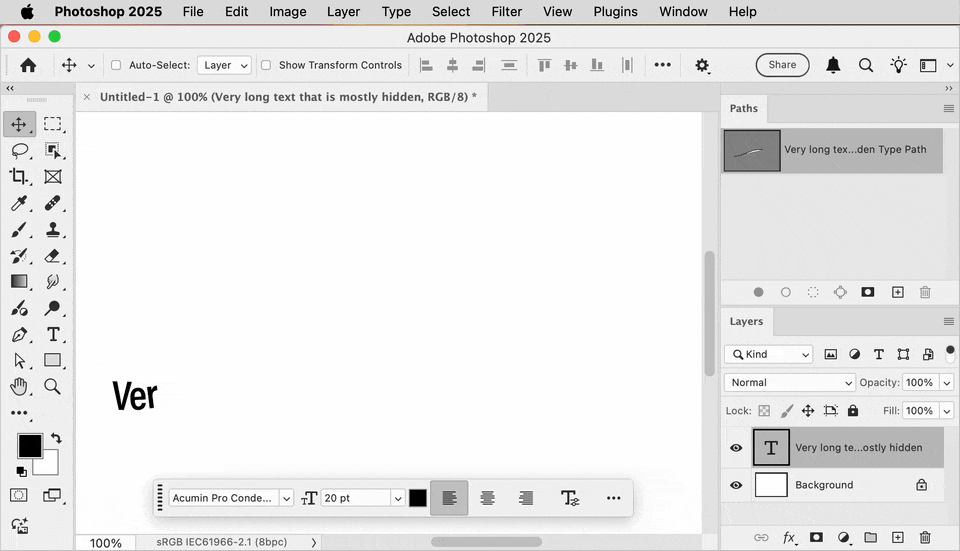Select the Hand tool
The height and width of the screenshot is (551, 960).
(x=19, y=387)
